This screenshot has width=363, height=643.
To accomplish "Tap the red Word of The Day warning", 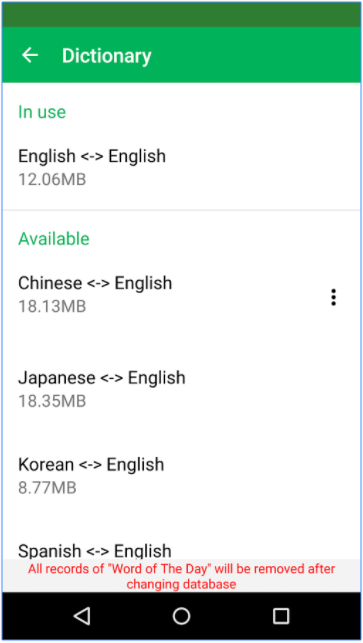I will coord(181,576).
